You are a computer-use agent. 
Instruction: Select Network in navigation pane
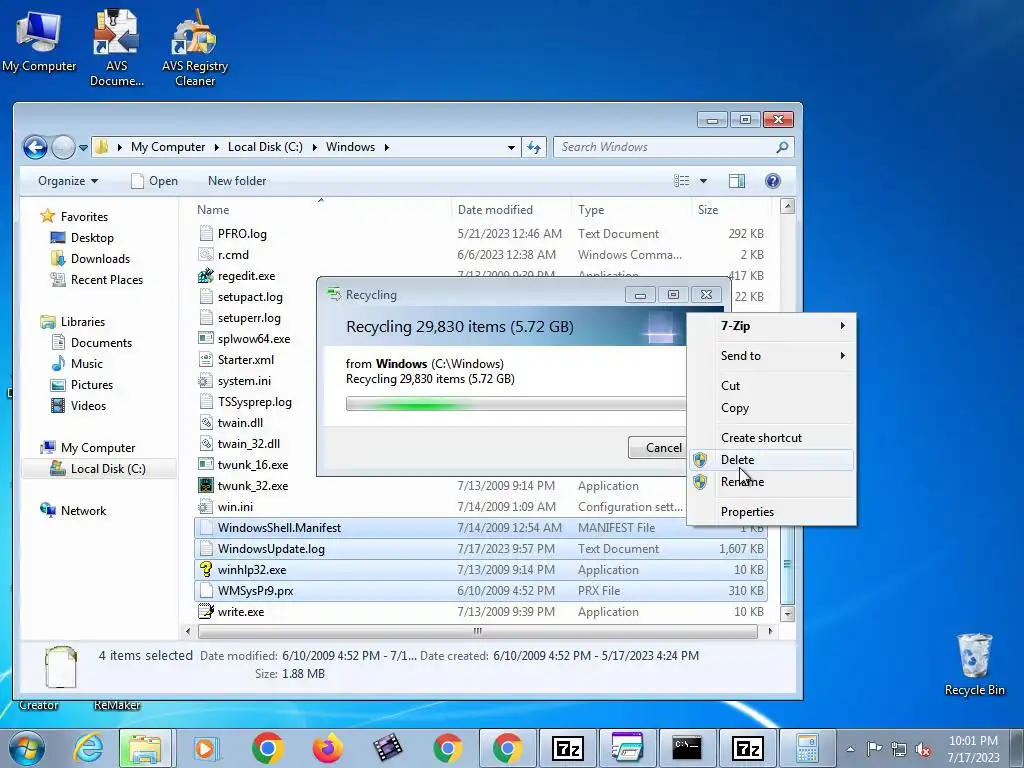[x=83, y=511]
